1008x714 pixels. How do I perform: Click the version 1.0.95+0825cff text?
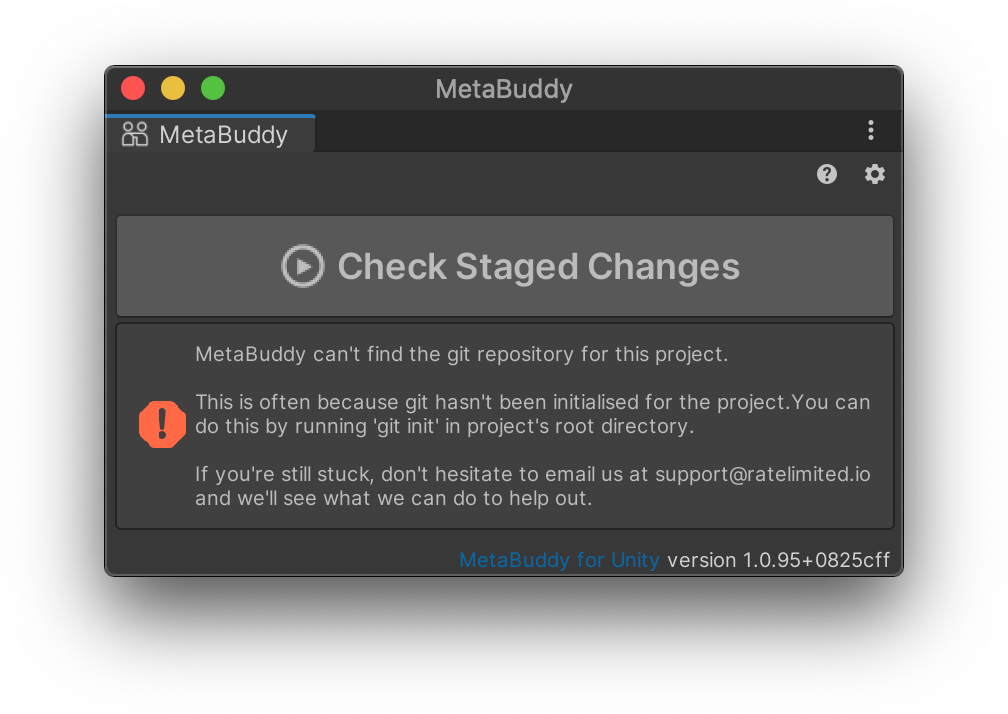click(x=778, y=560)
